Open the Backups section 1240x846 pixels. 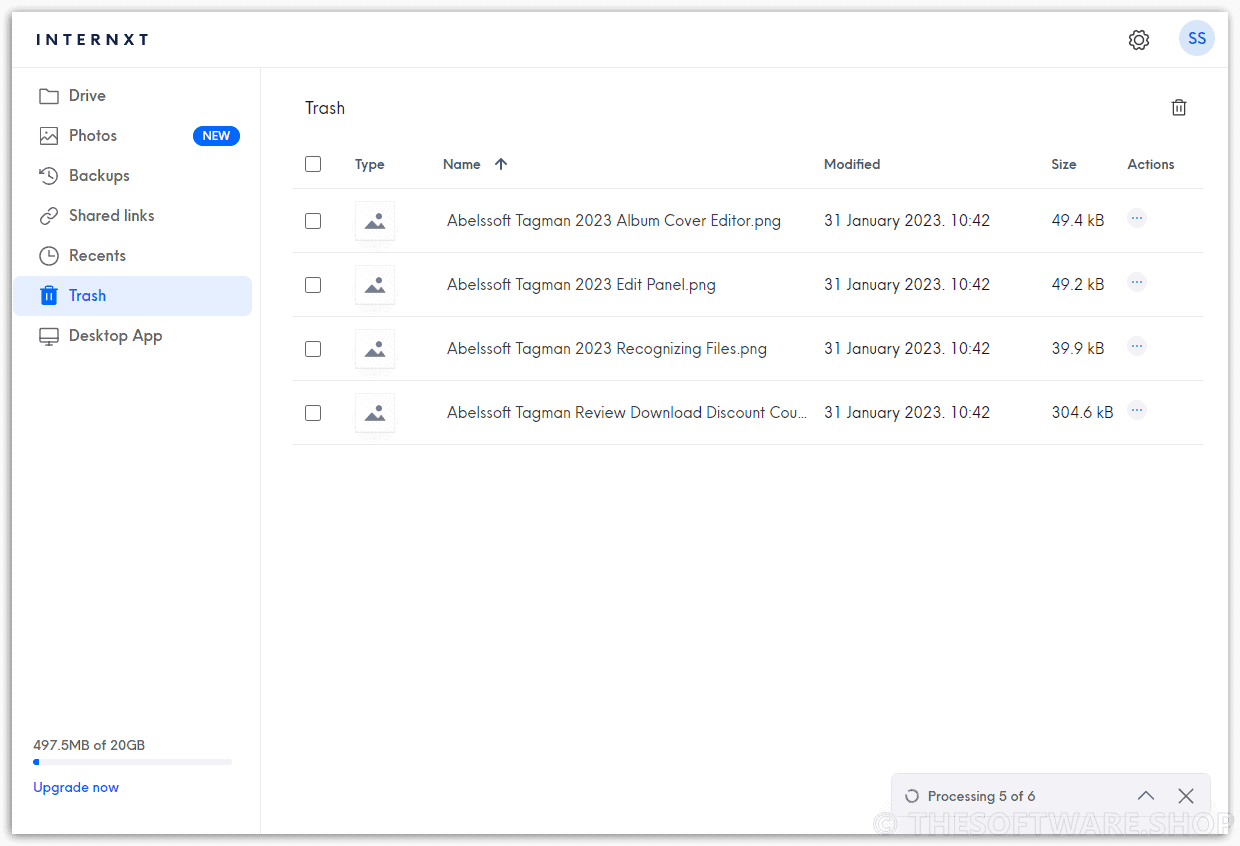click(132, 176)
